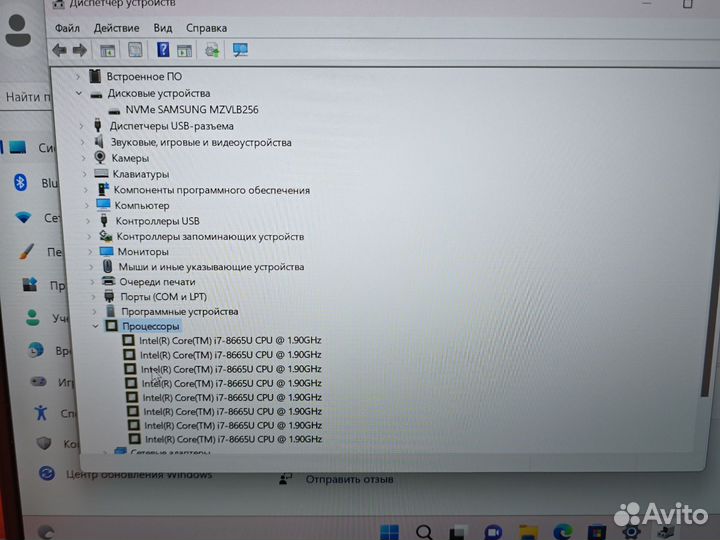Open Центр обновления Windows in Settings
The width and height of the screenshot is (720, 540).
[139, 475]
